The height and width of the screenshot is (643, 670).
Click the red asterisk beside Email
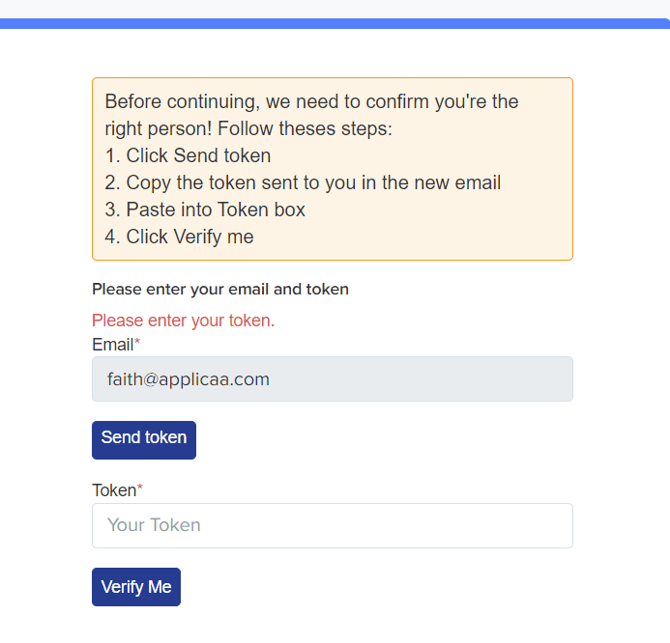point(137,344)
